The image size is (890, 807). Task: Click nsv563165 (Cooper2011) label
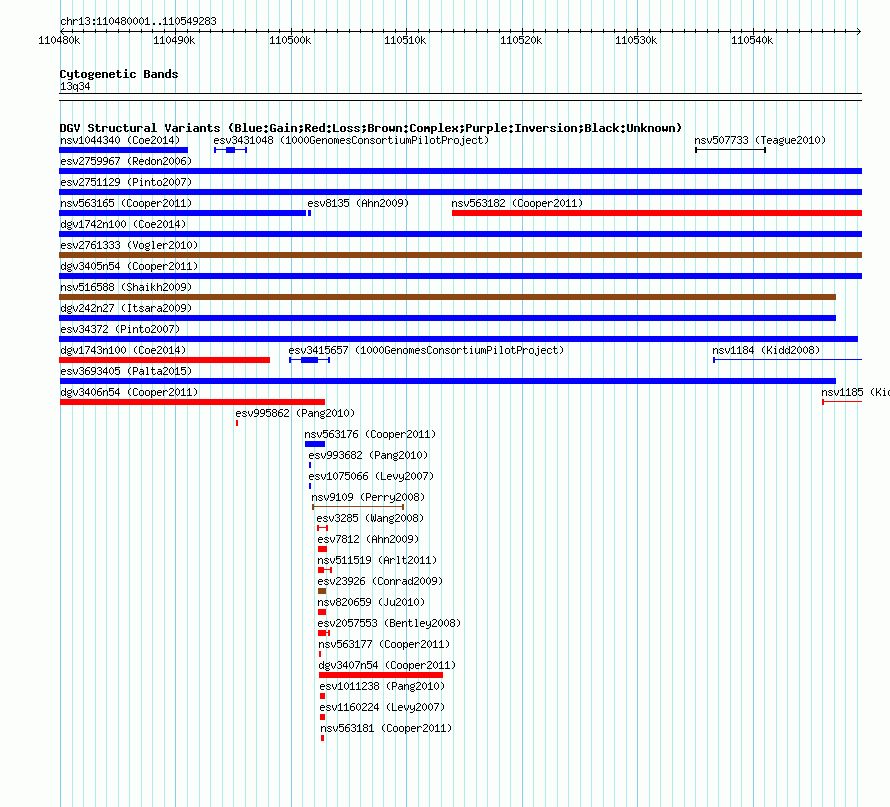tap(126, 203)
